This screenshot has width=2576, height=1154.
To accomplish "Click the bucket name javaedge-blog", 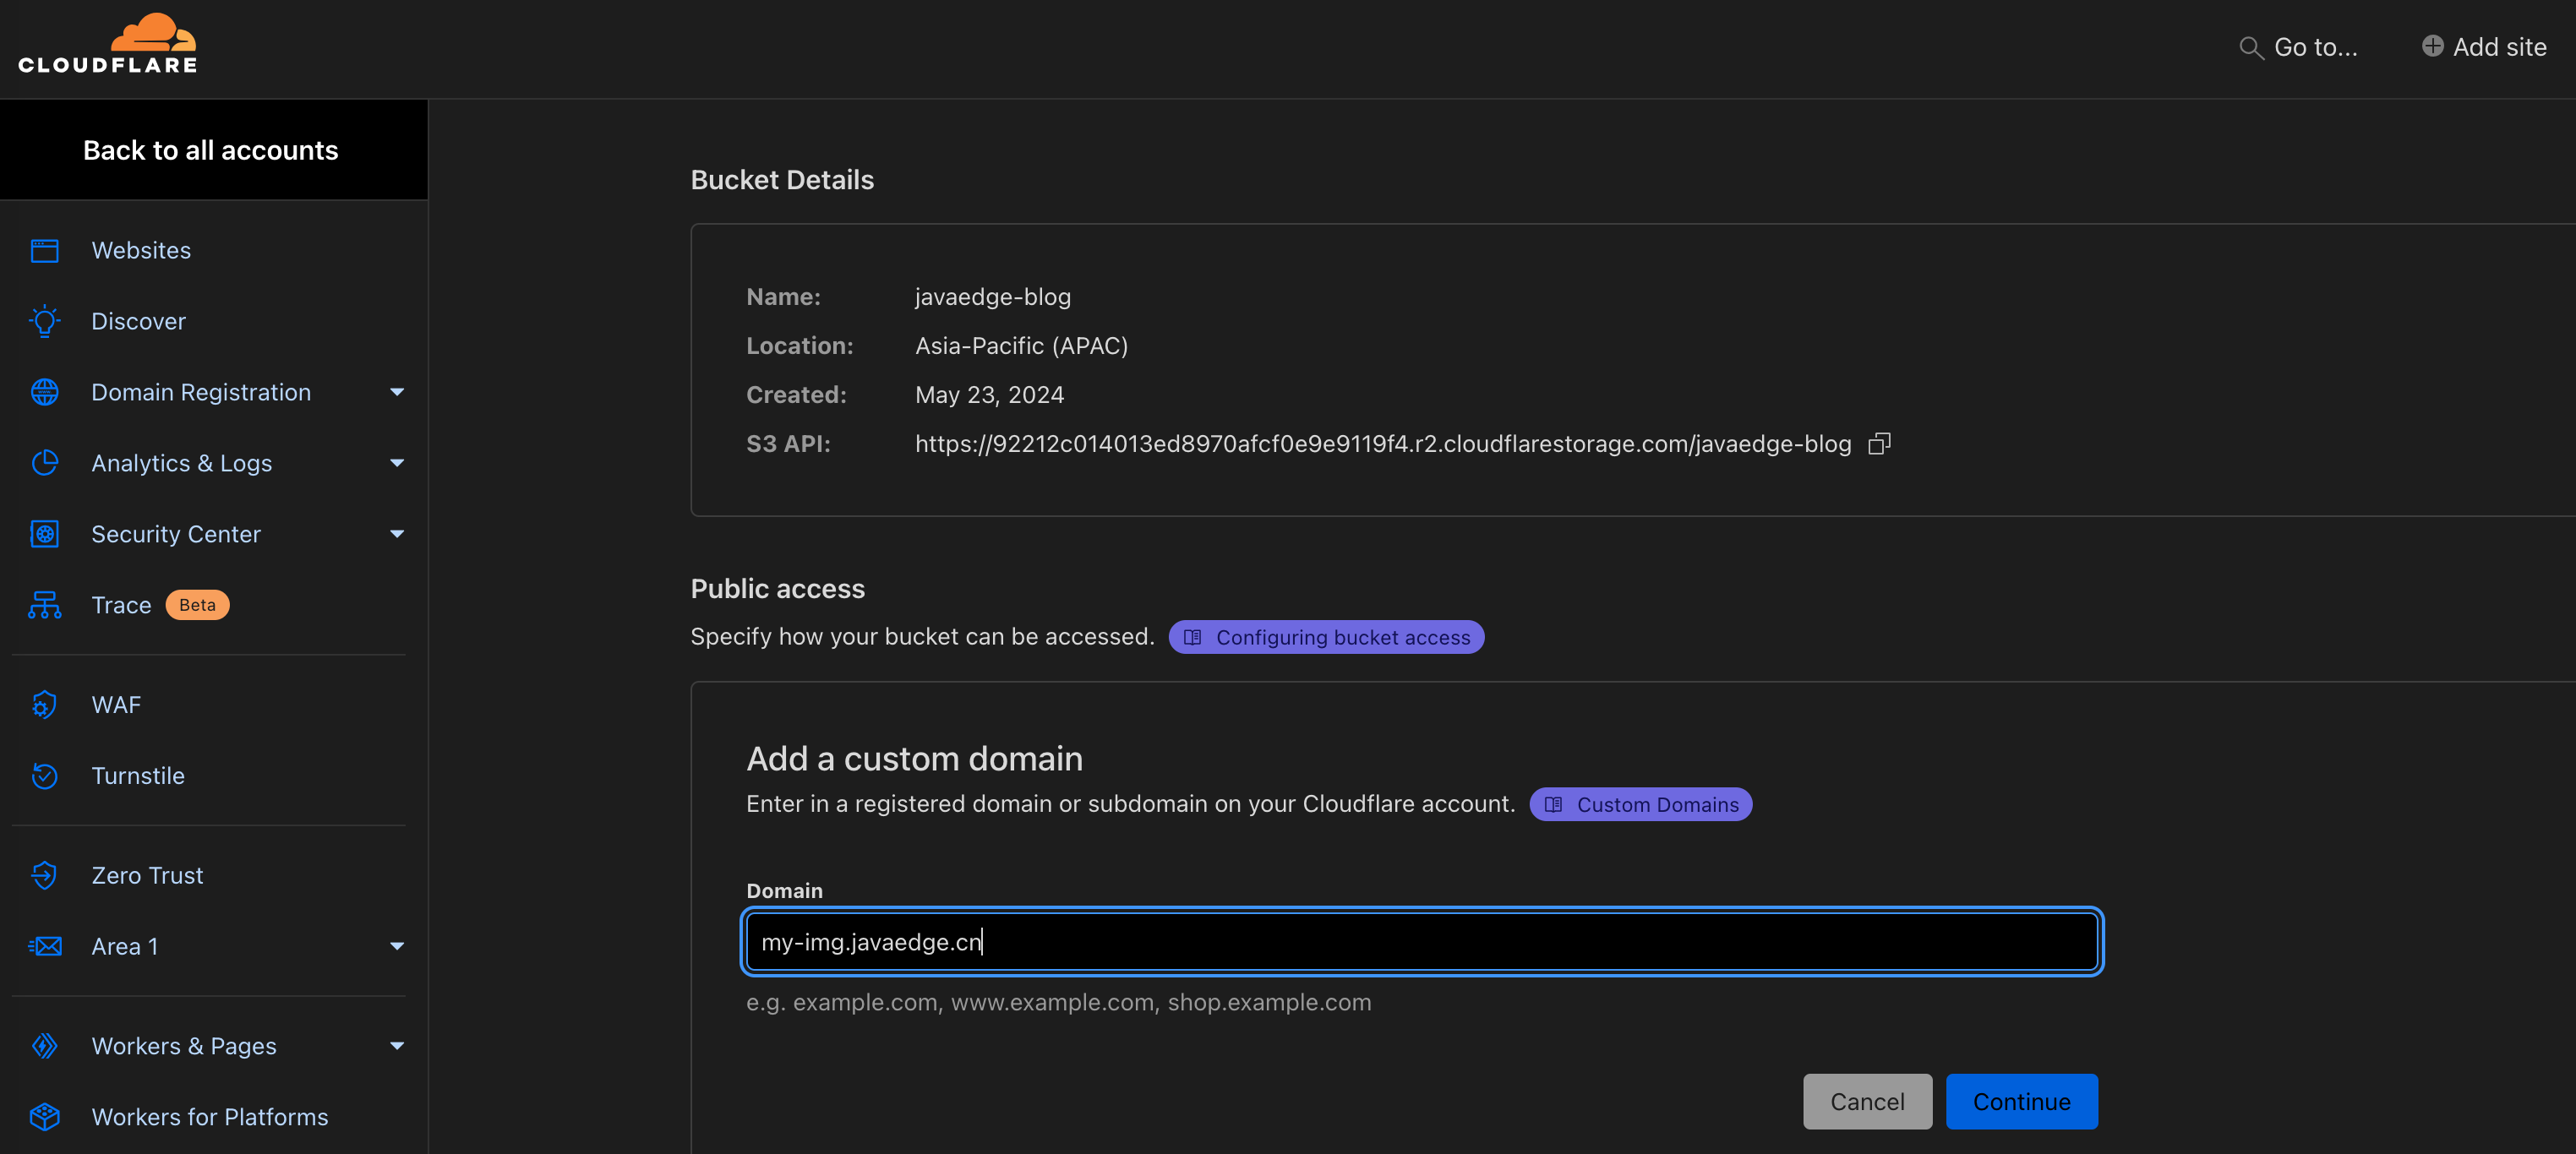I will 993,297.
